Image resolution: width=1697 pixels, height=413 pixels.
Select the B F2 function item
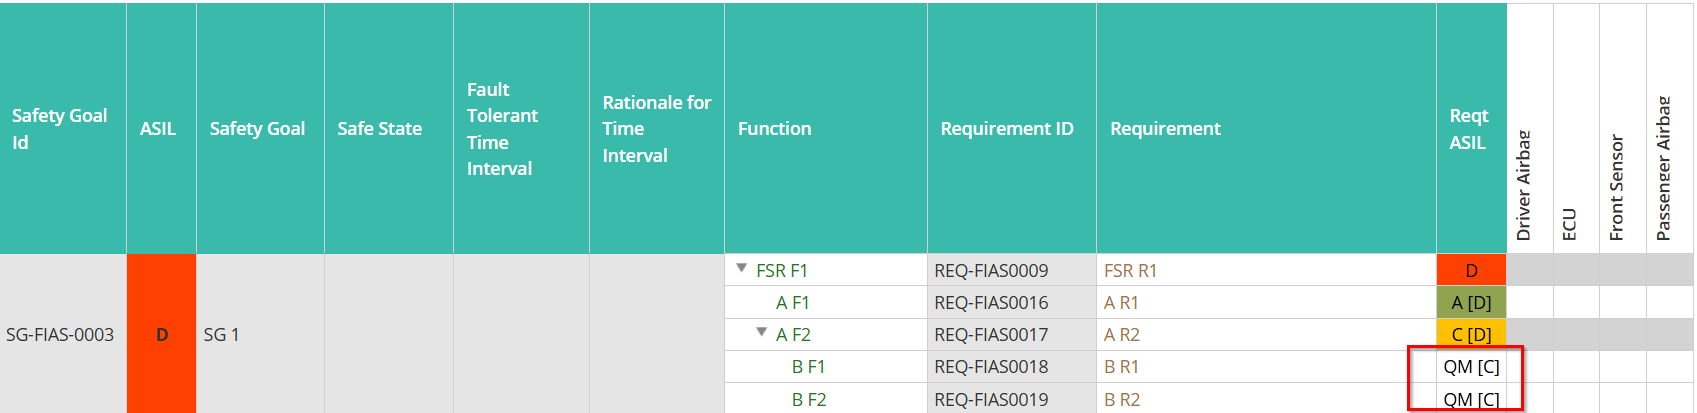pos(809,399)
